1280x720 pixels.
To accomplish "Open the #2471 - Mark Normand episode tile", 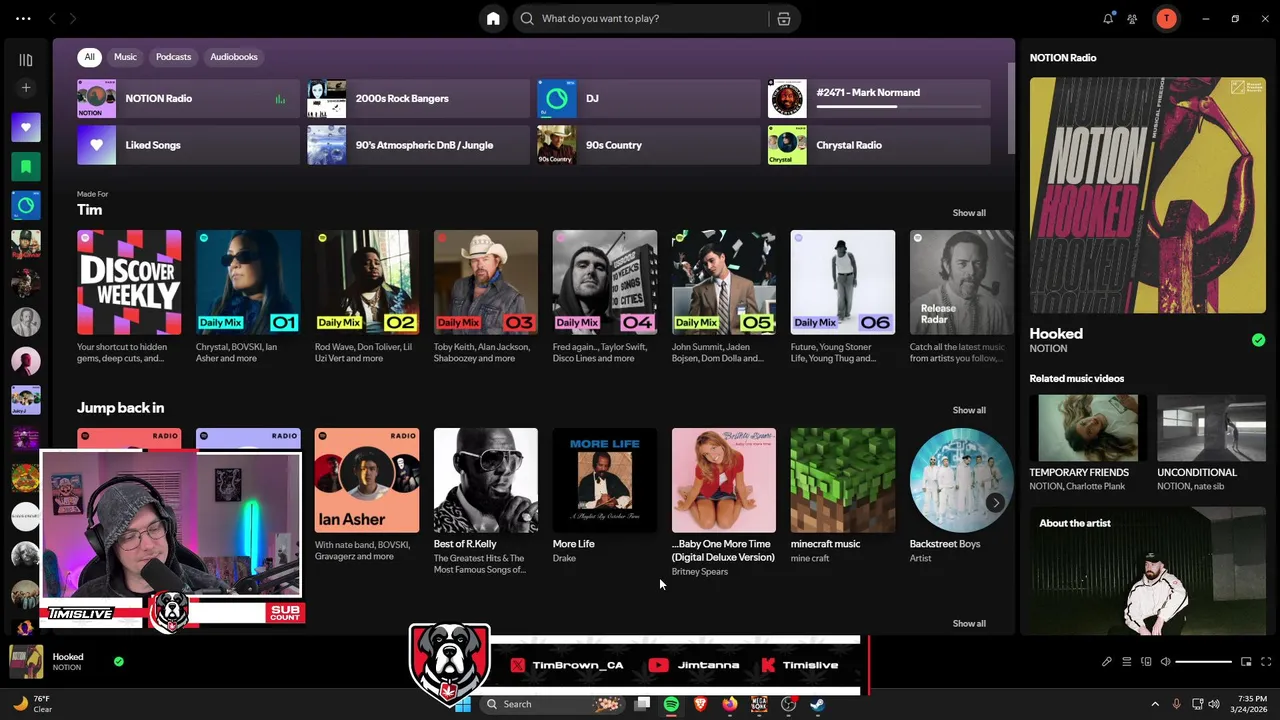I will pos(879,99).
